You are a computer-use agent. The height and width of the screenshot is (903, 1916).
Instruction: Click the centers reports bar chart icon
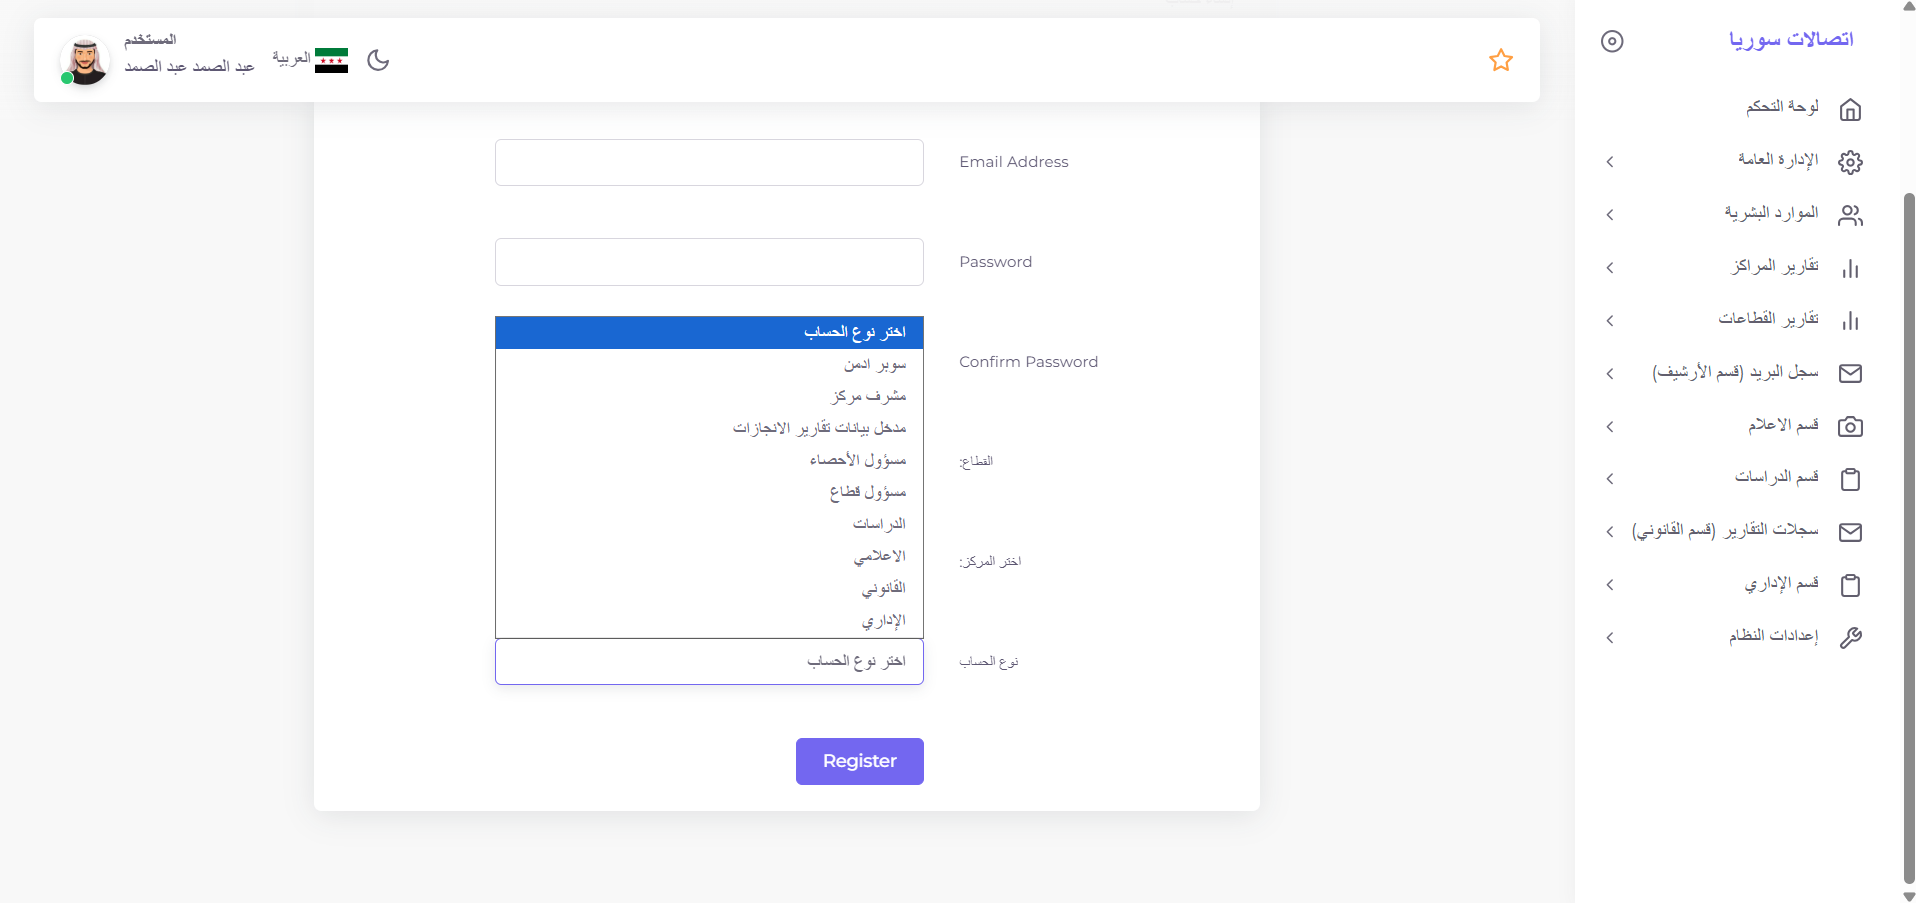(x=1850, y=268)
